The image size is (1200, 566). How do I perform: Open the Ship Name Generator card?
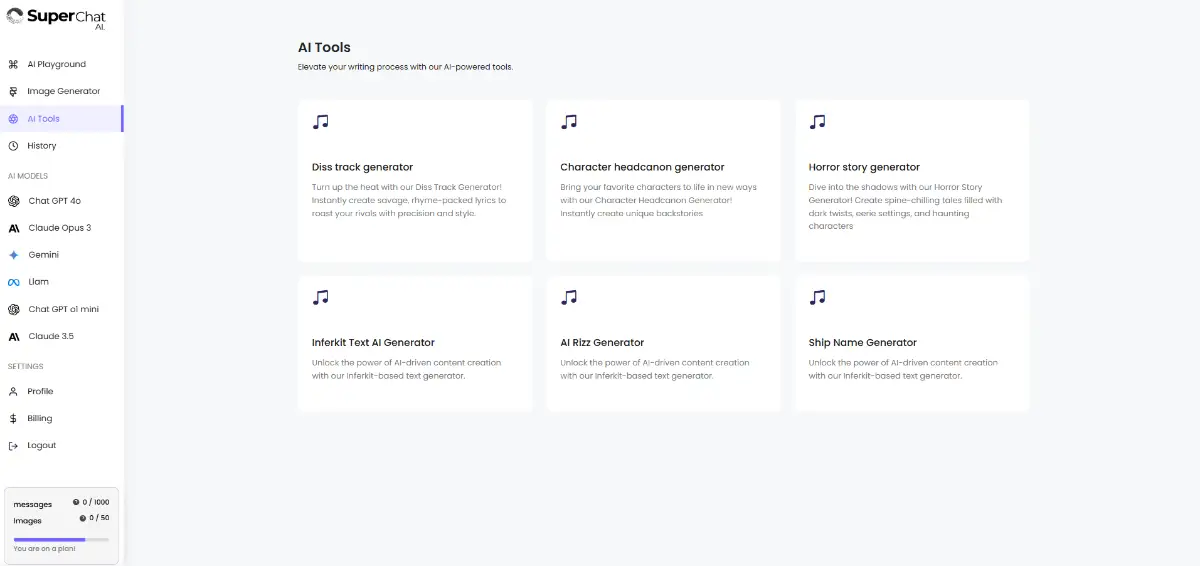(x=912, y=343)
